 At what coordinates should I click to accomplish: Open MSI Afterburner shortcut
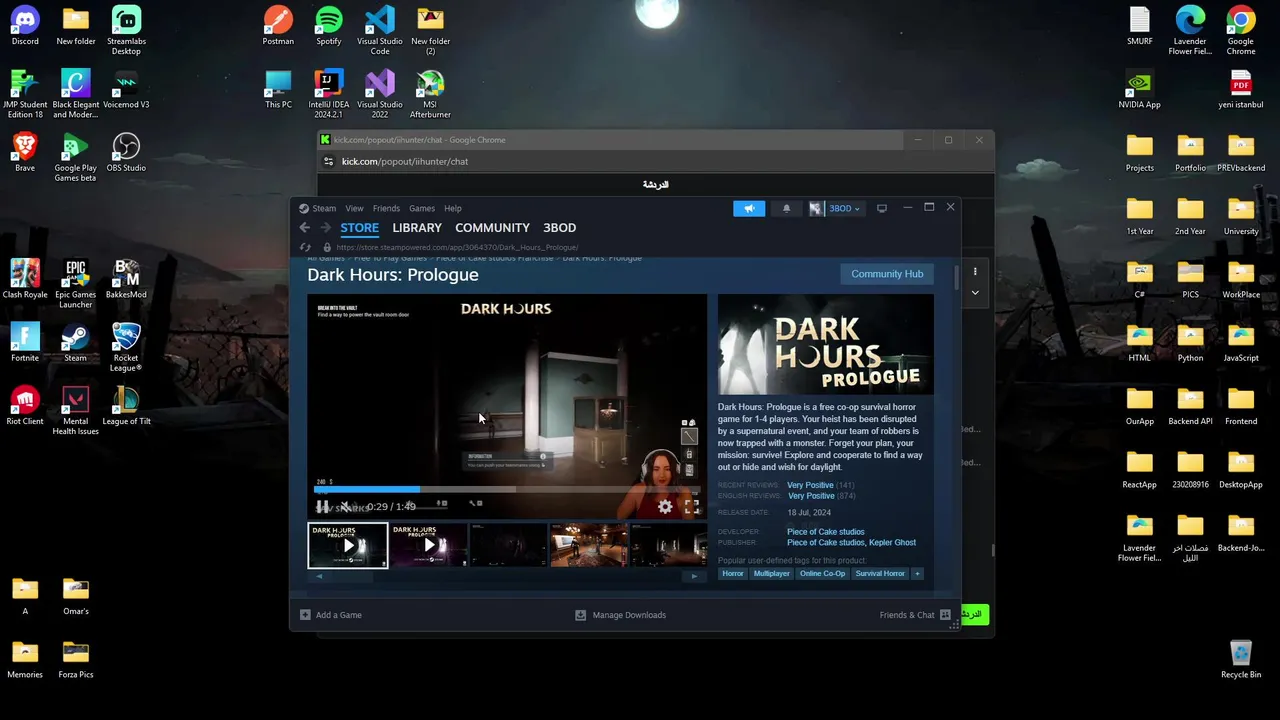[430, 94]
